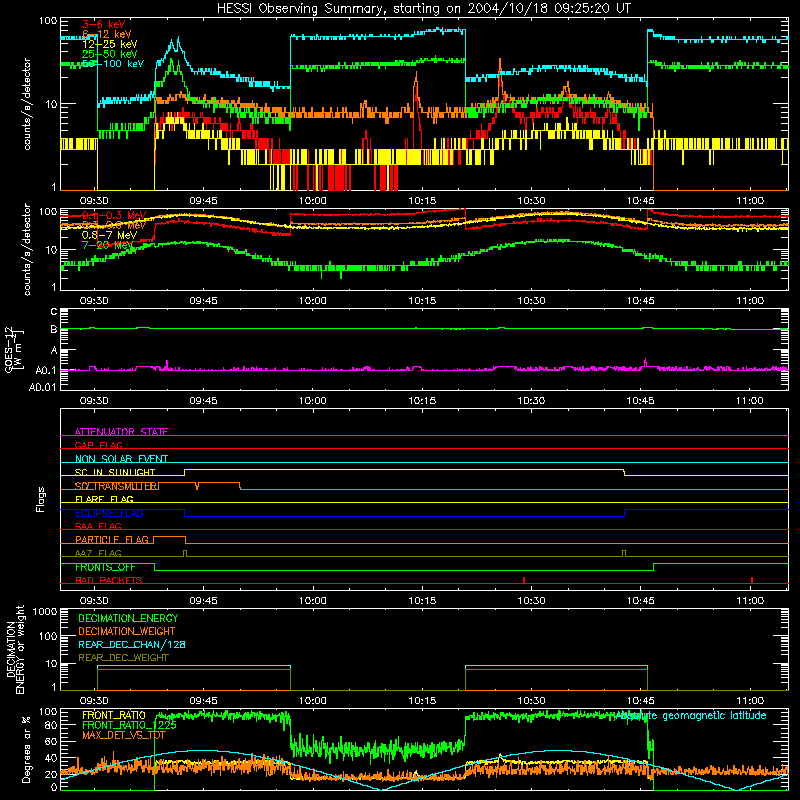Click the SC_IN_SUNLIGHT flag label

point(115,472)
